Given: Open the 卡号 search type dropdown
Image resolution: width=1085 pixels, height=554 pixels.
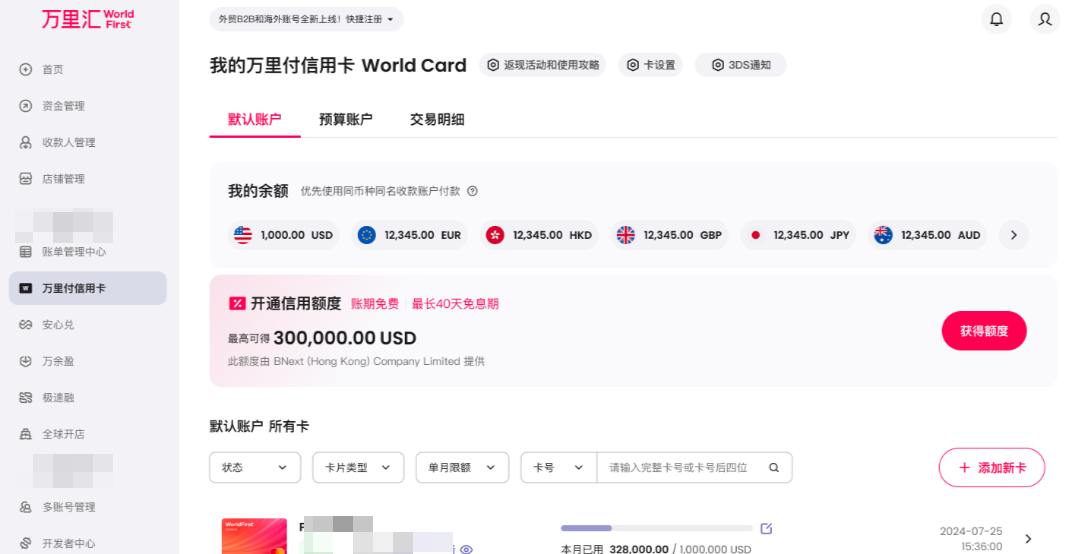Looking at the screenshot, I should point(558,467).
